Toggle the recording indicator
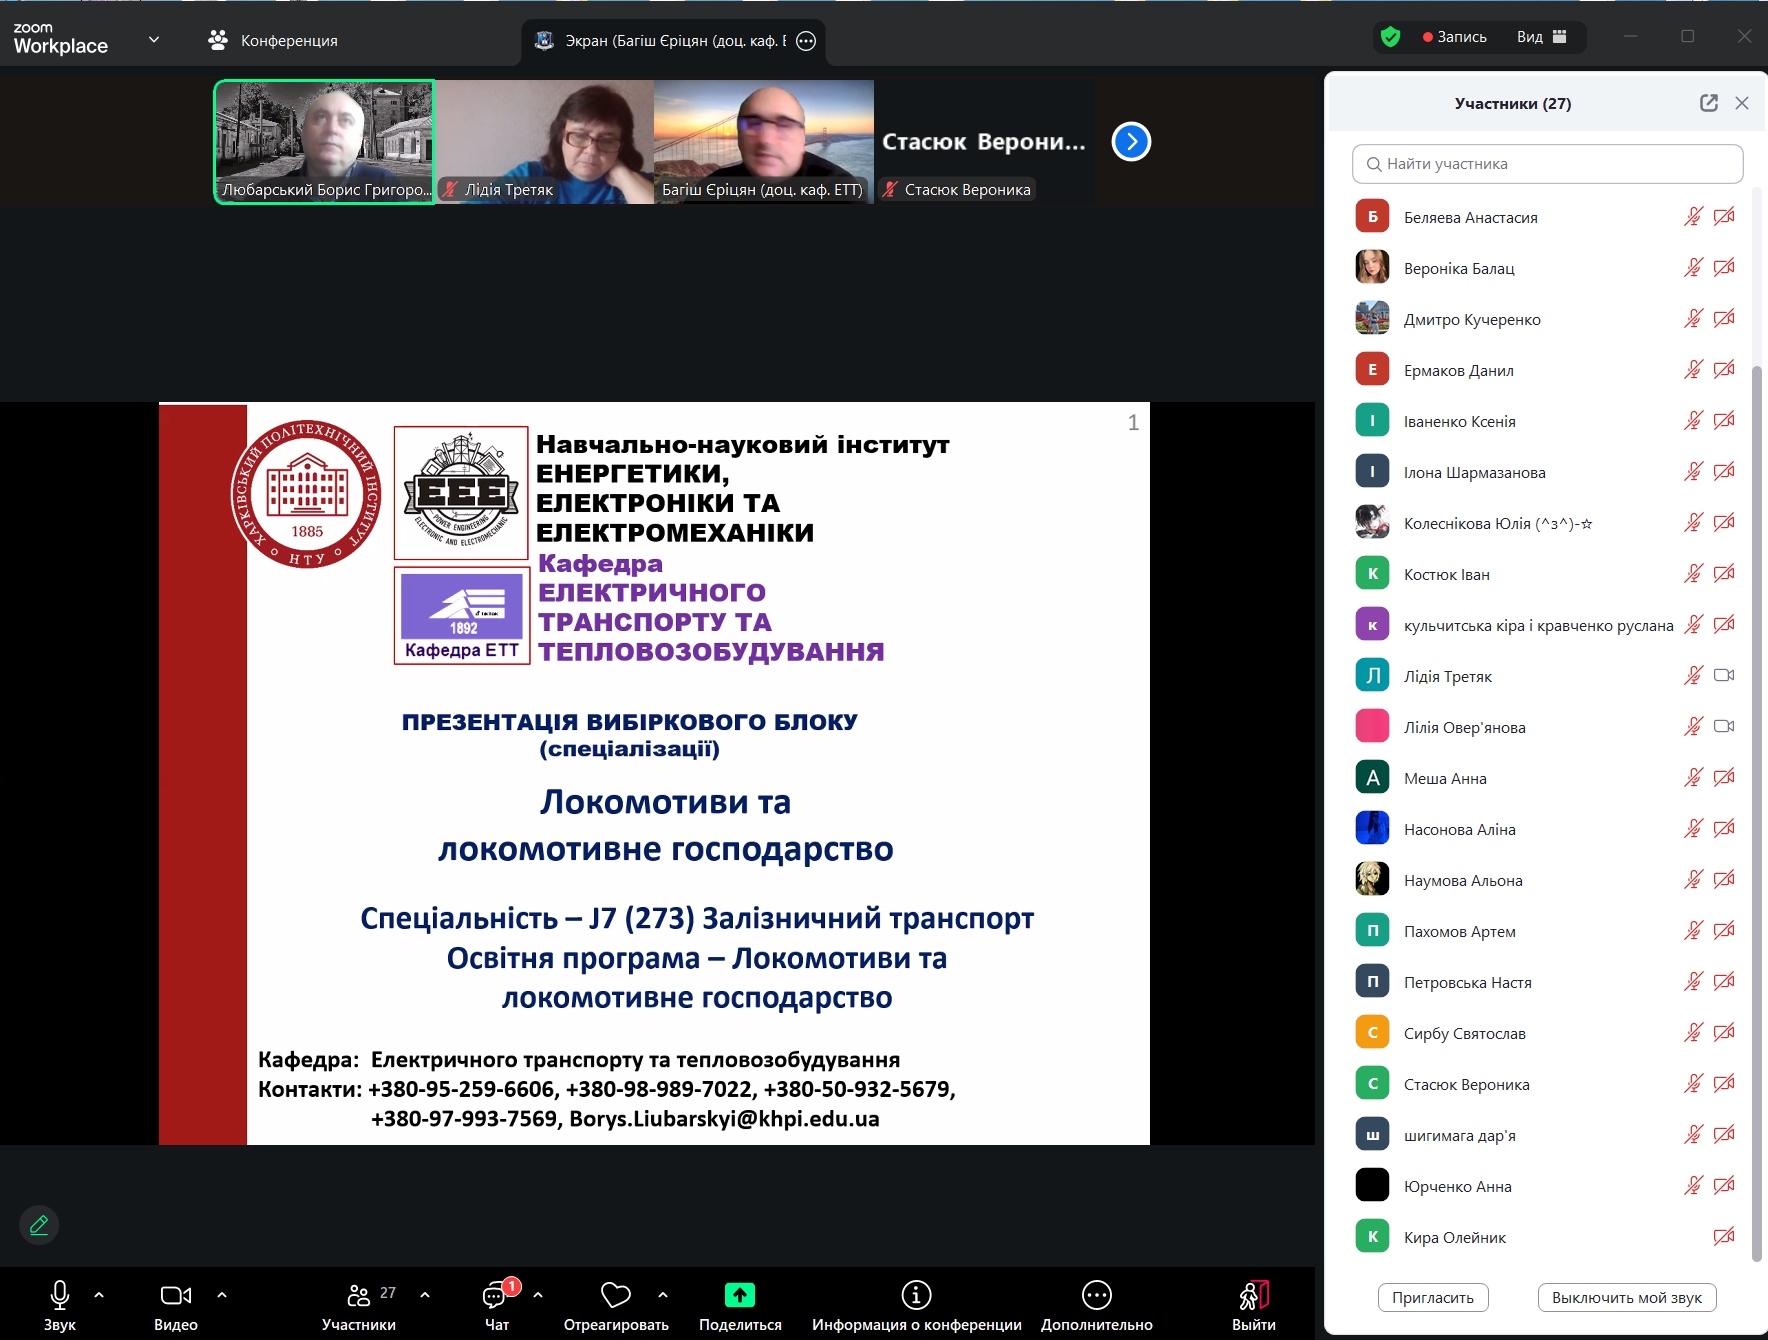 coord(1455,37)
